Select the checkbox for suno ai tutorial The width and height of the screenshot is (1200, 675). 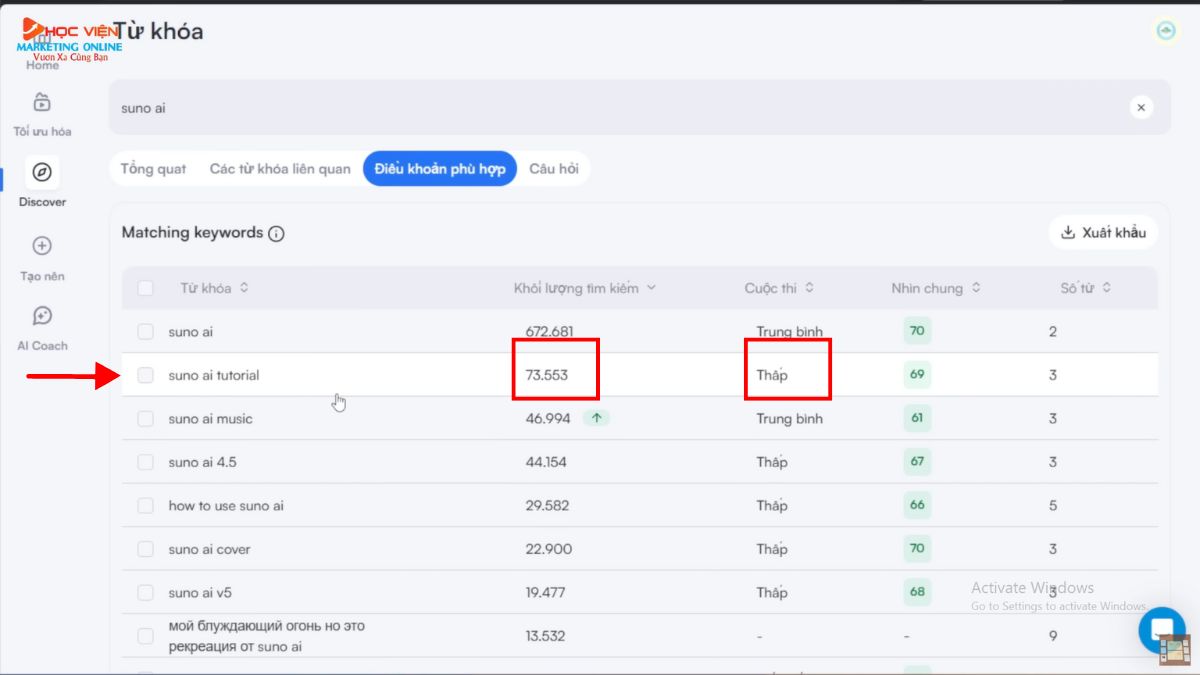[146, 375]
